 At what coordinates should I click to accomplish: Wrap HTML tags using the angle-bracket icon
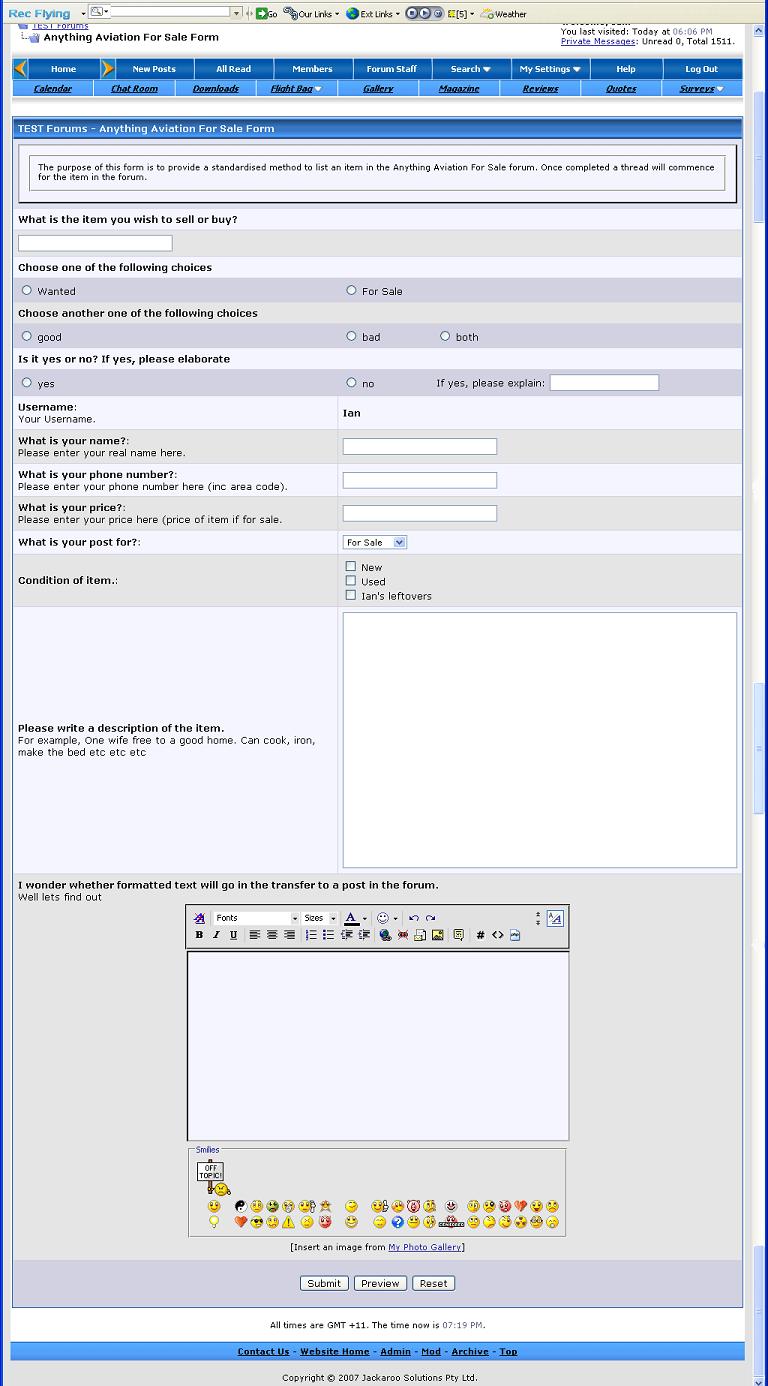click(497, 935)
